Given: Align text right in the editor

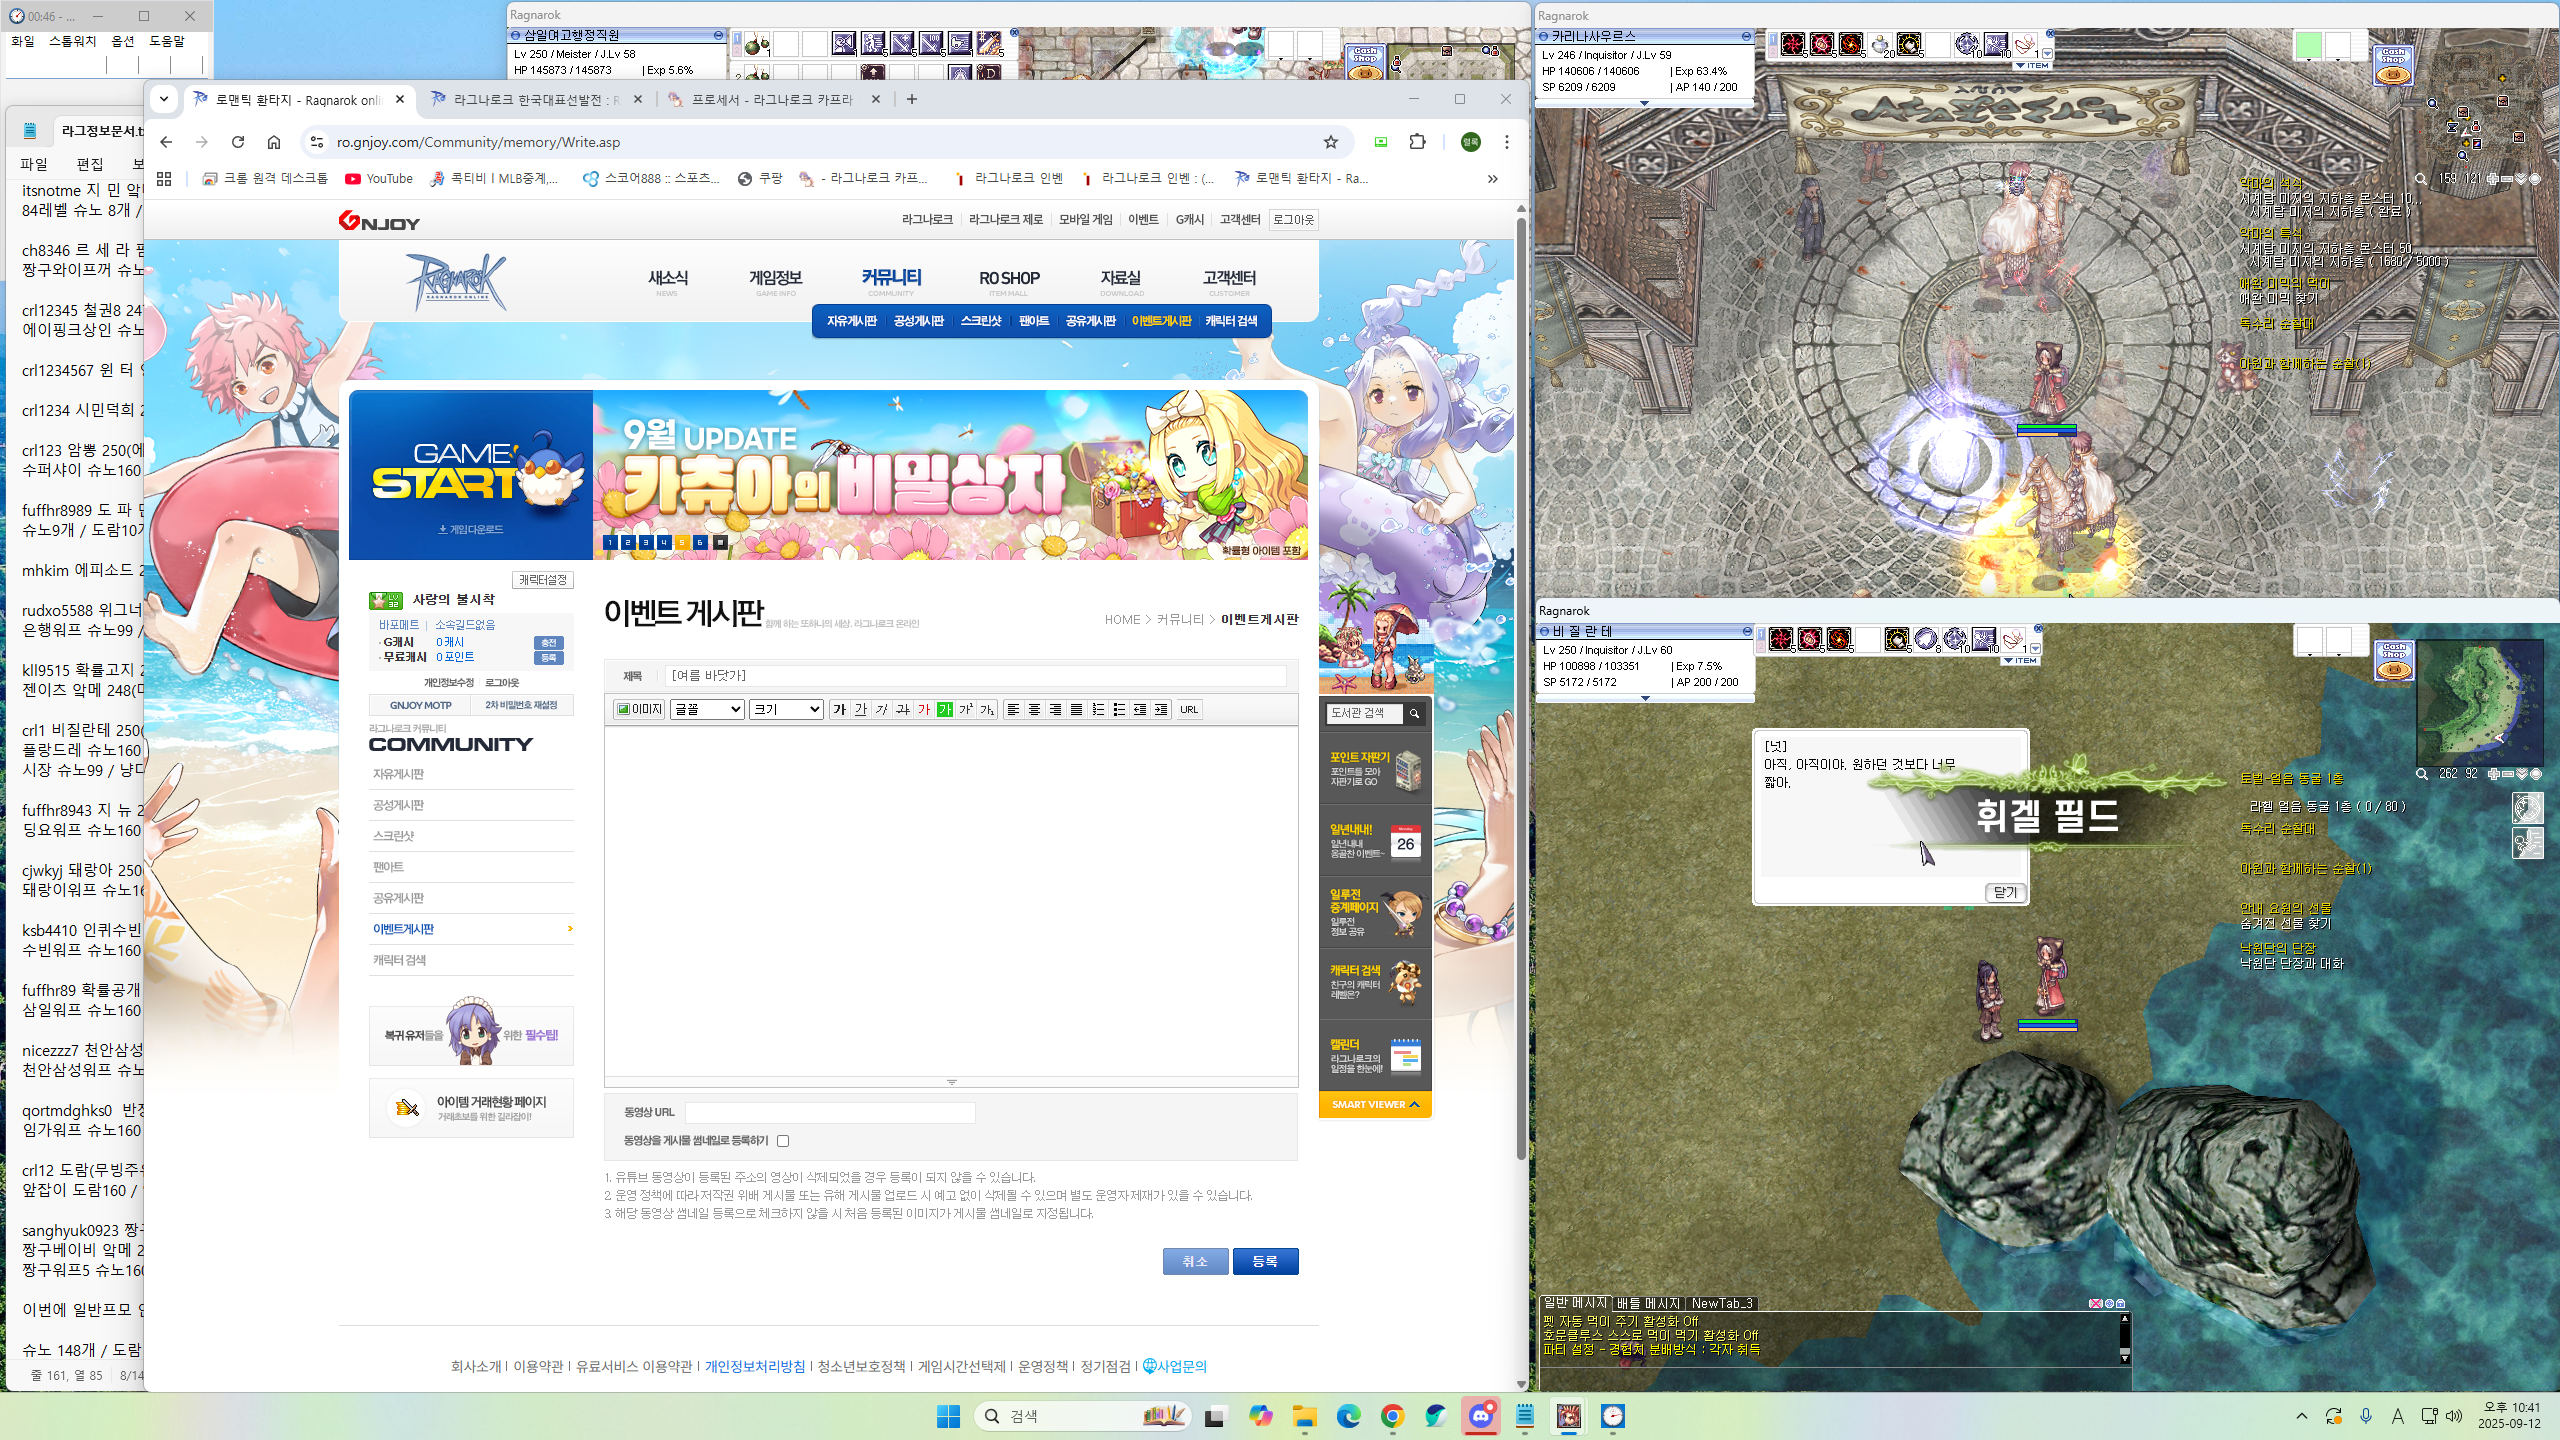Looking at the screenshot, I should pos(1055,709).
